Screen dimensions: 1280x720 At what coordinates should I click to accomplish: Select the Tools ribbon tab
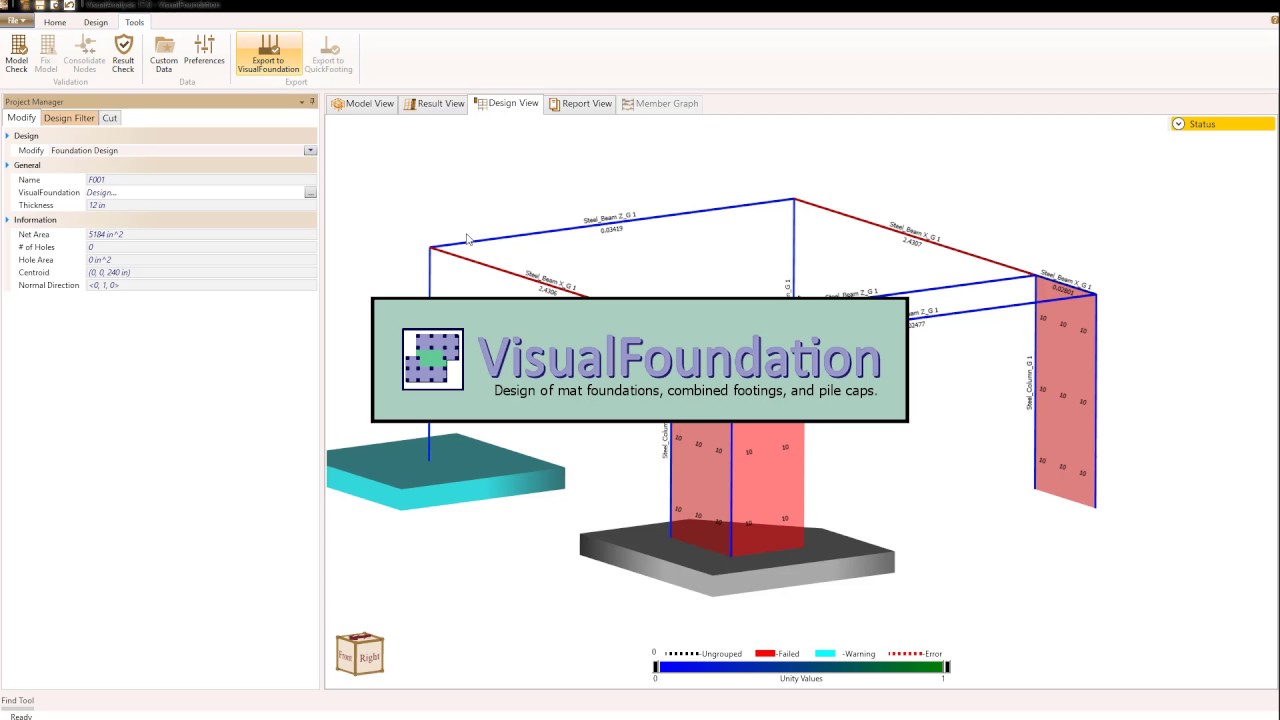click(x=134, y=22)
